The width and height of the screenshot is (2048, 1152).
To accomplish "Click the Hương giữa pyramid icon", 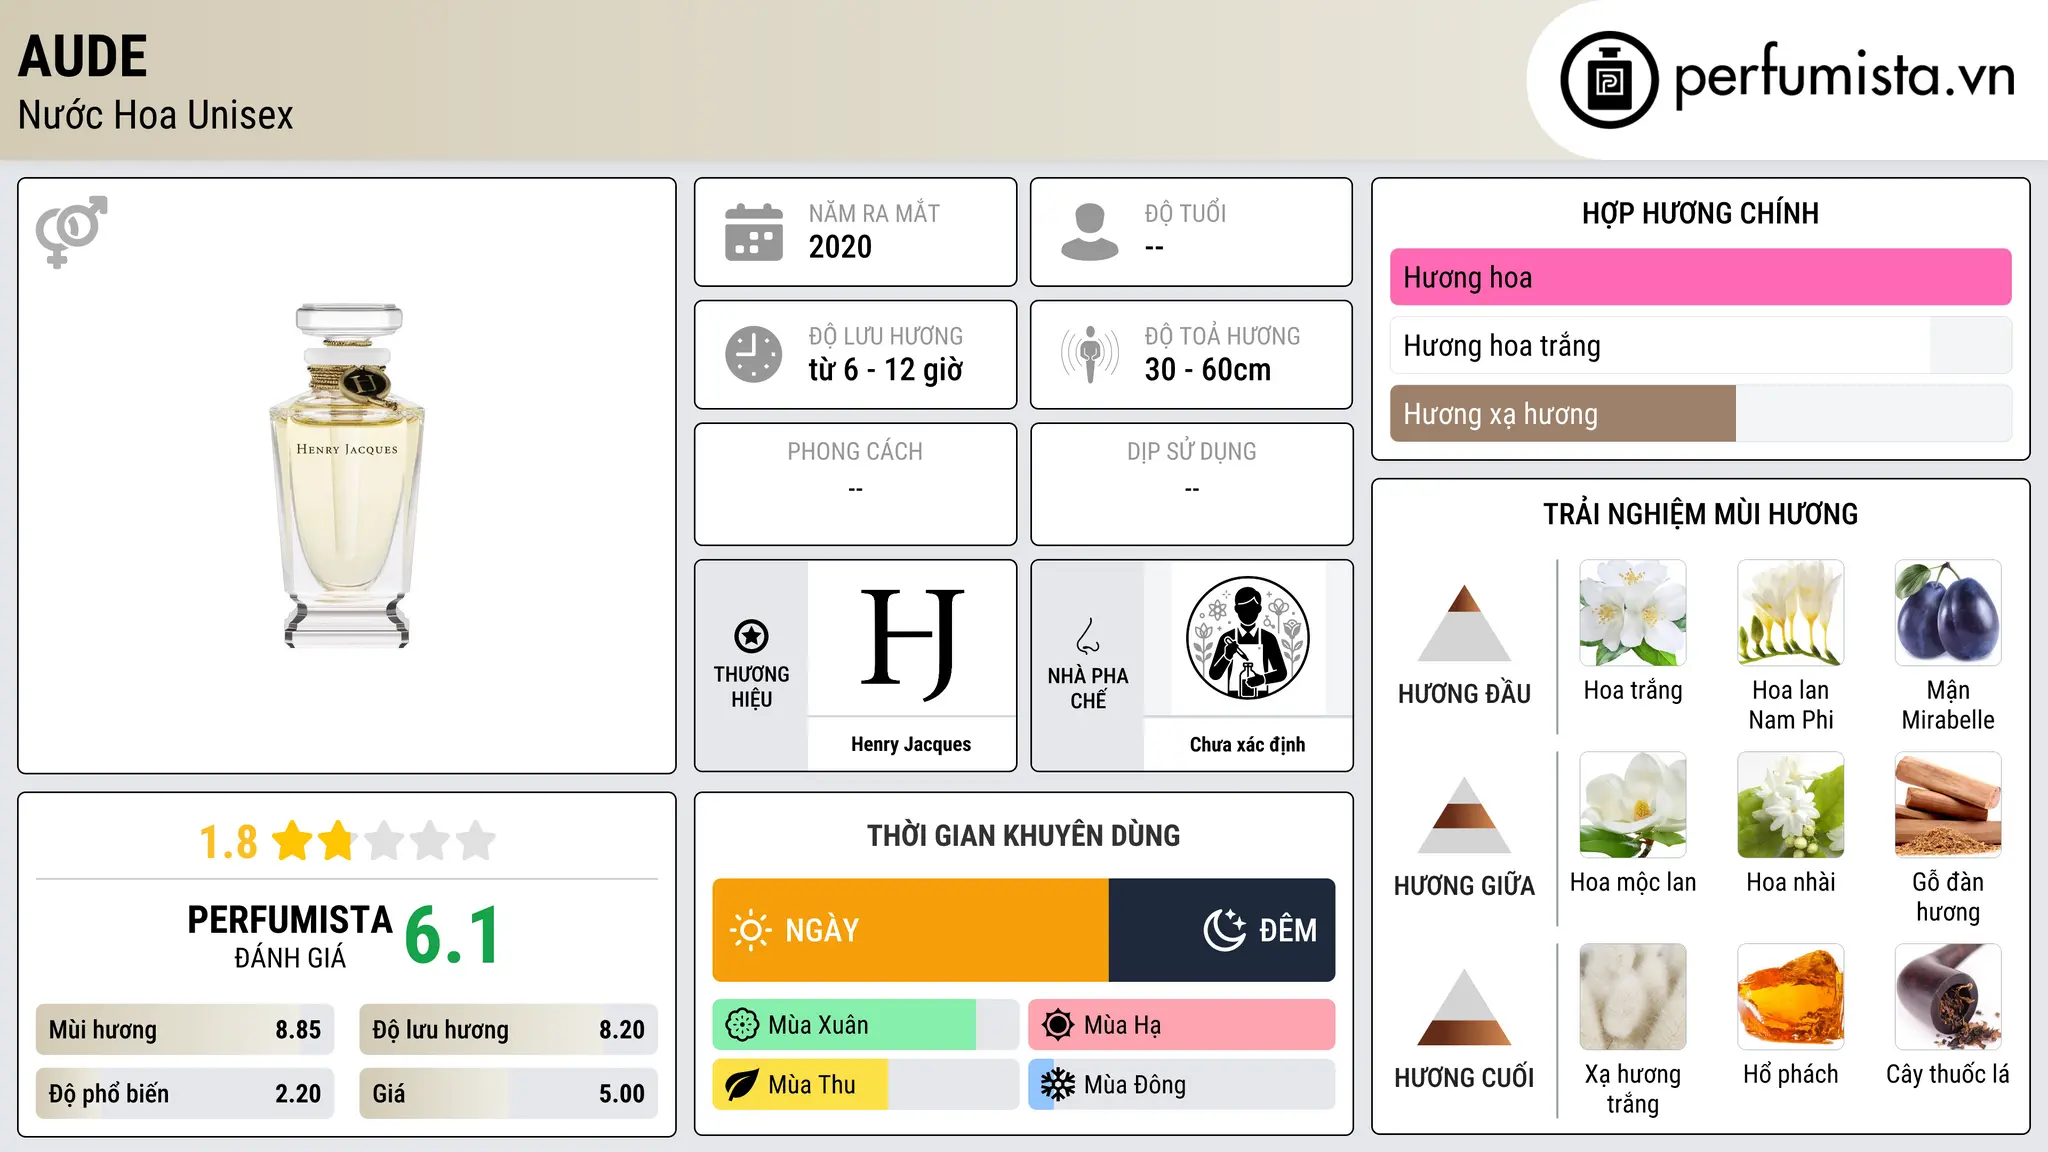I will (x=1464, y=815).
